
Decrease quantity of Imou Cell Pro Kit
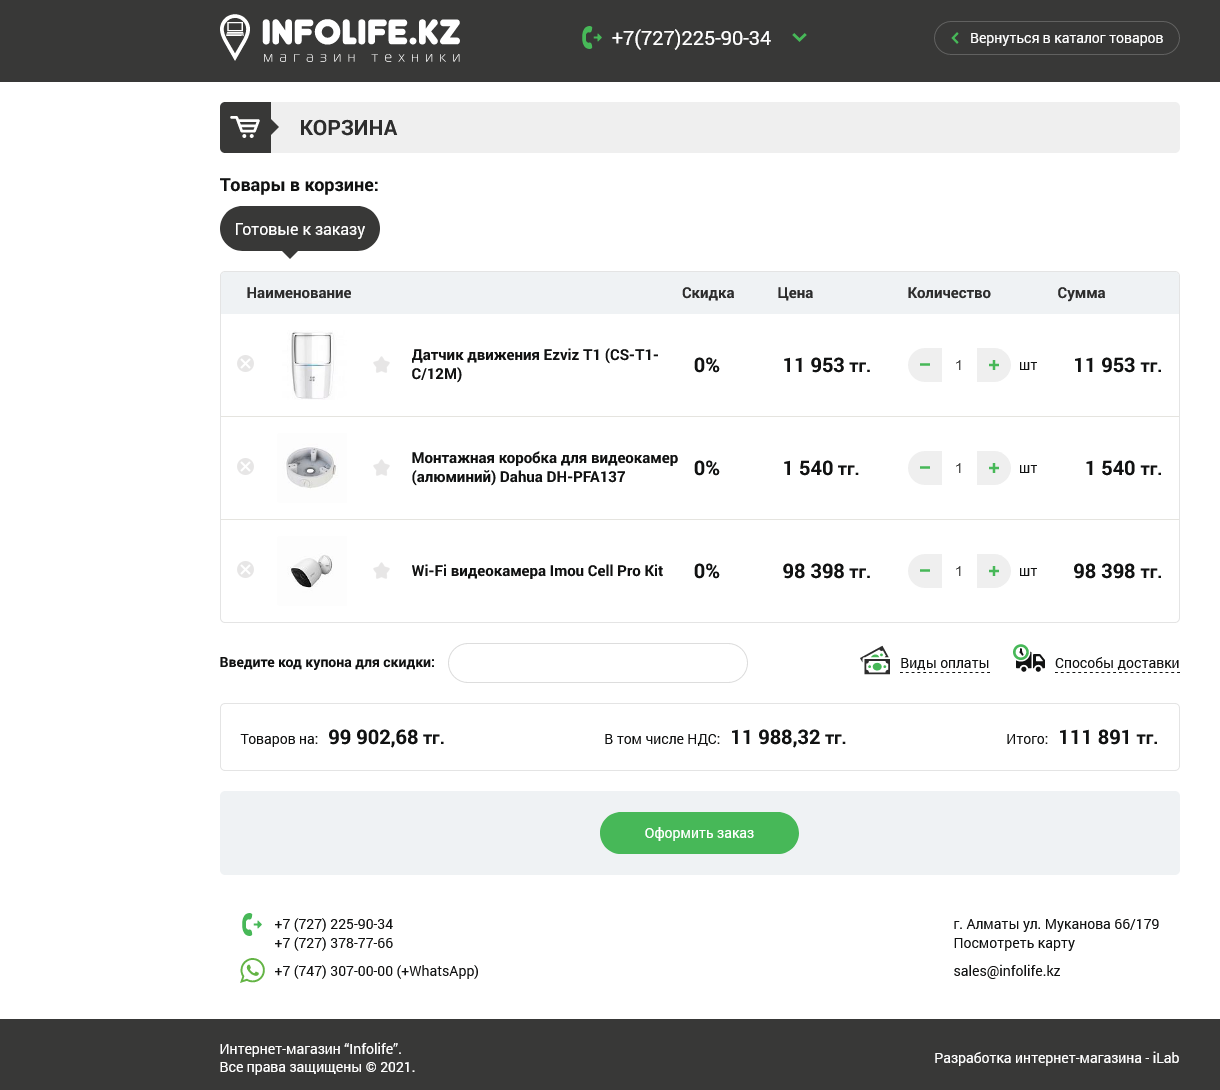(x=925, y=571)
